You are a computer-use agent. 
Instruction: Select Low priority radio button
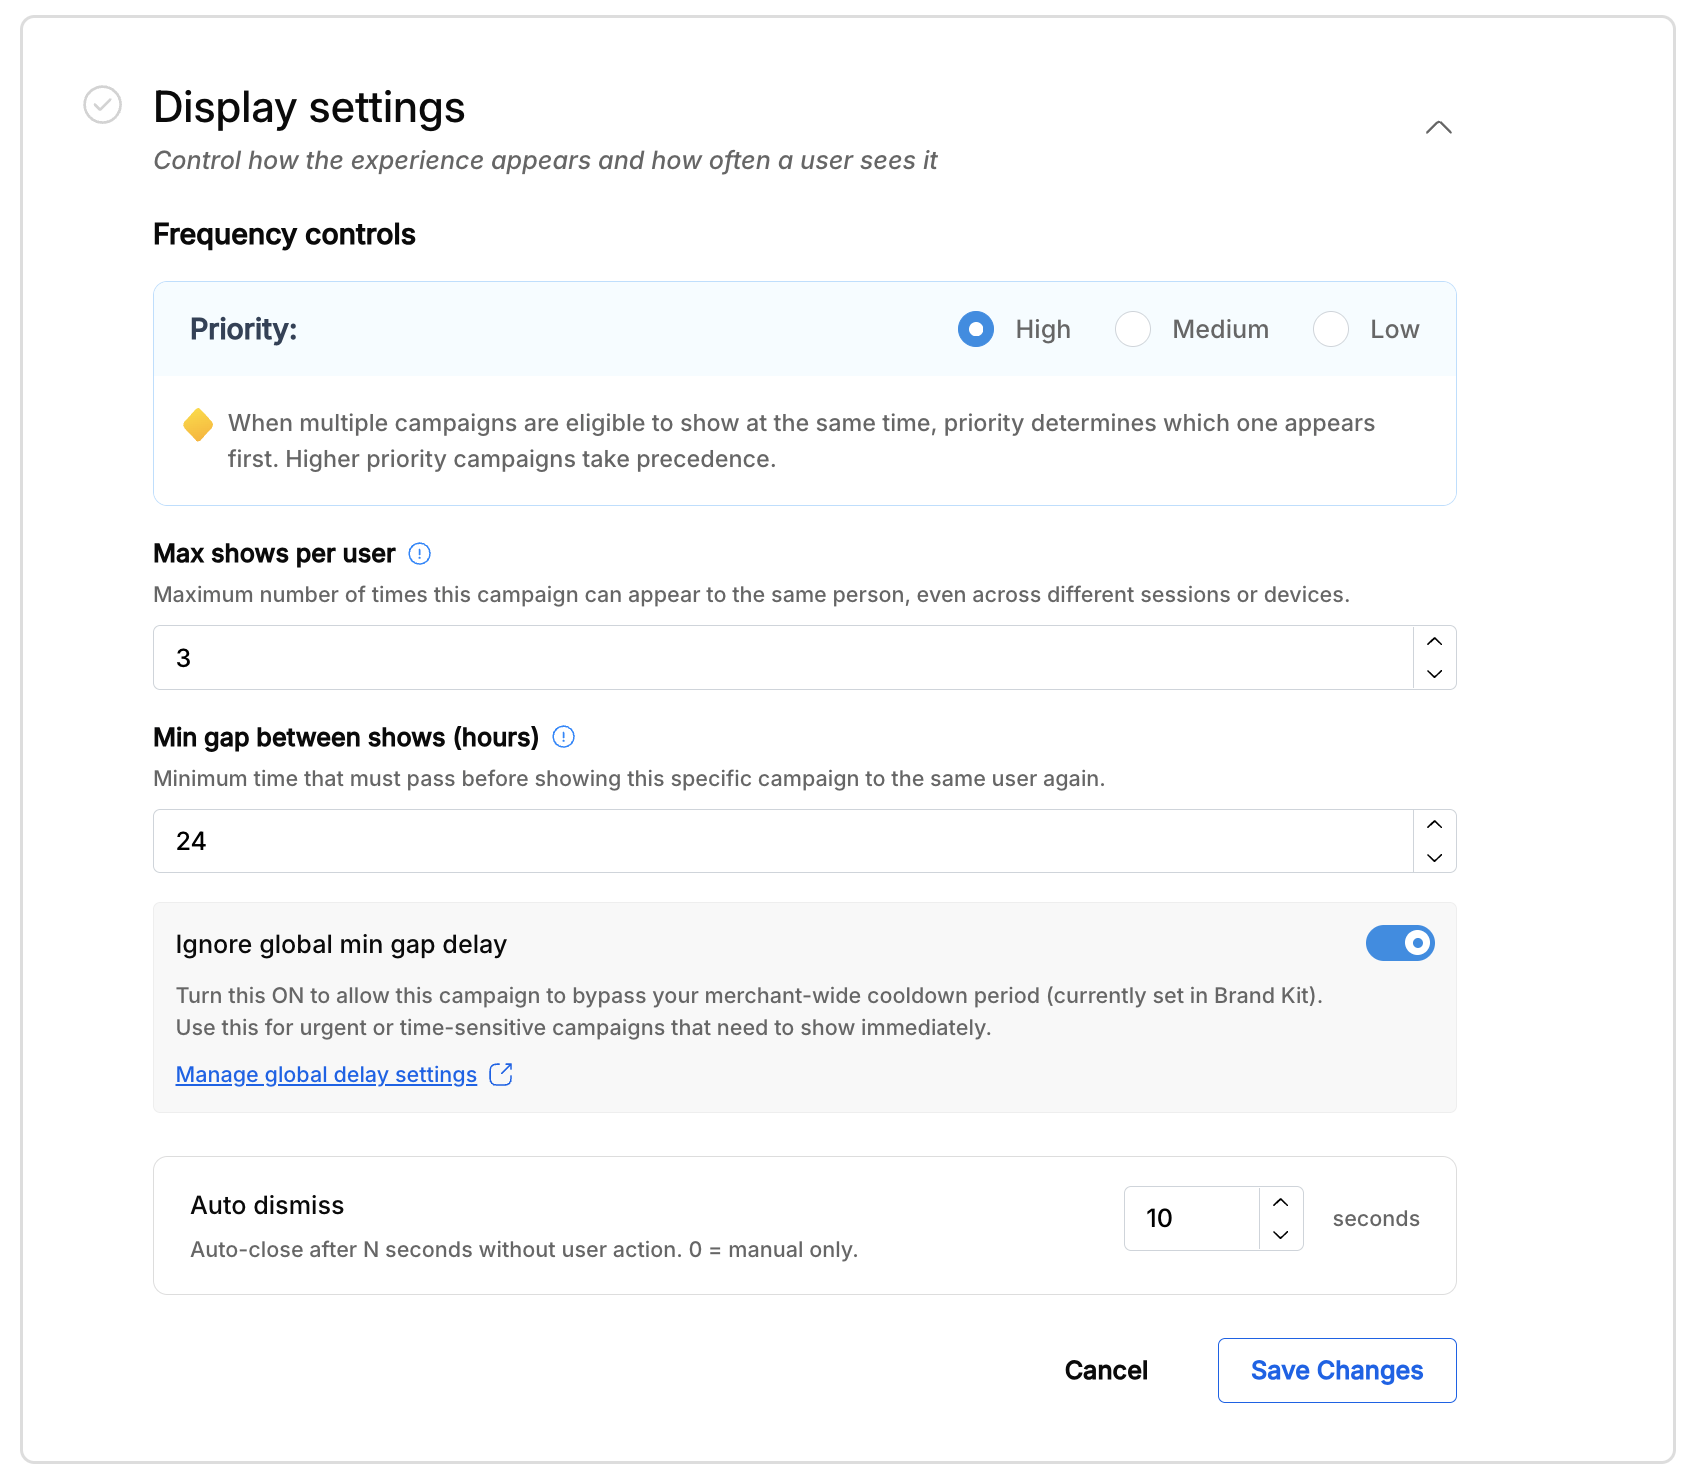[x=1331, y=329]
